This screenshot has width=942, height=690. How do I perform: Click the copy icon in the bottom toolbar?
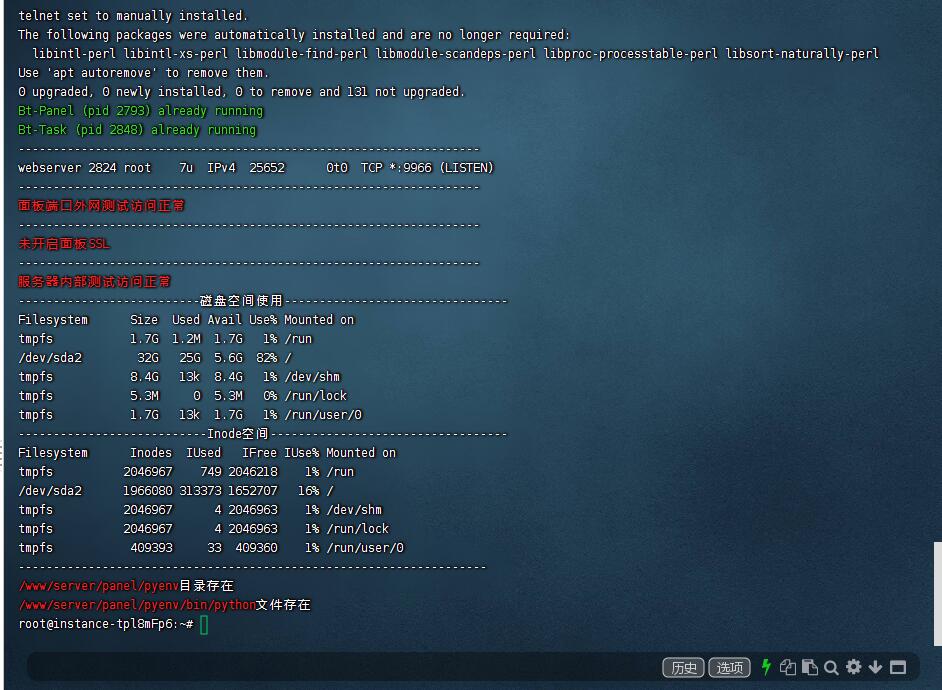pos(788,667)
